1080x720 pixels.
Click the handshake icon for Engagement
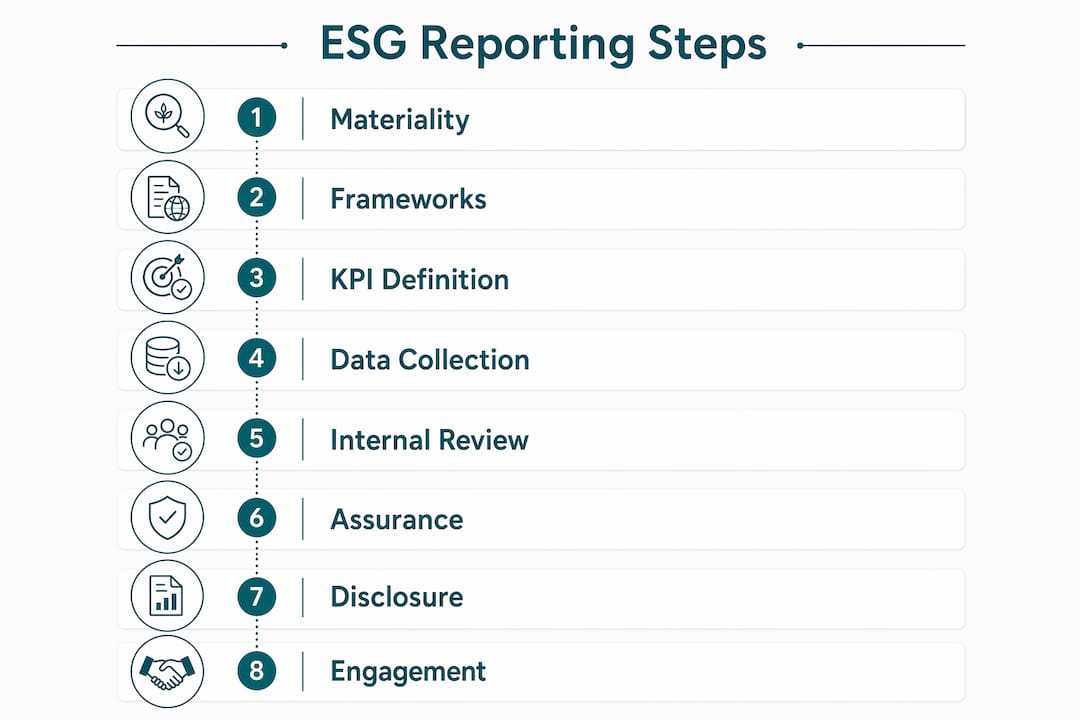coord(167,671)
